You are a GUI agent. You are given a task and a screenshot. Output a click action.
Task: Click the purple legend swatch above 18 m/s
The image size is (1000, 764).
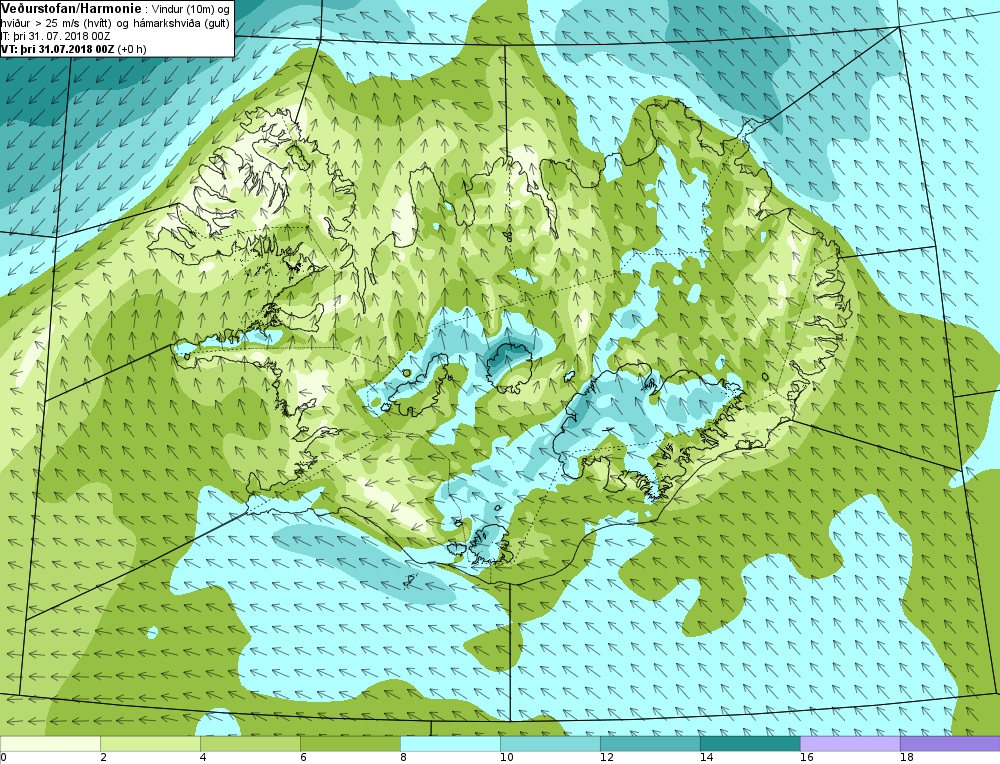click(x=950, y=744)
